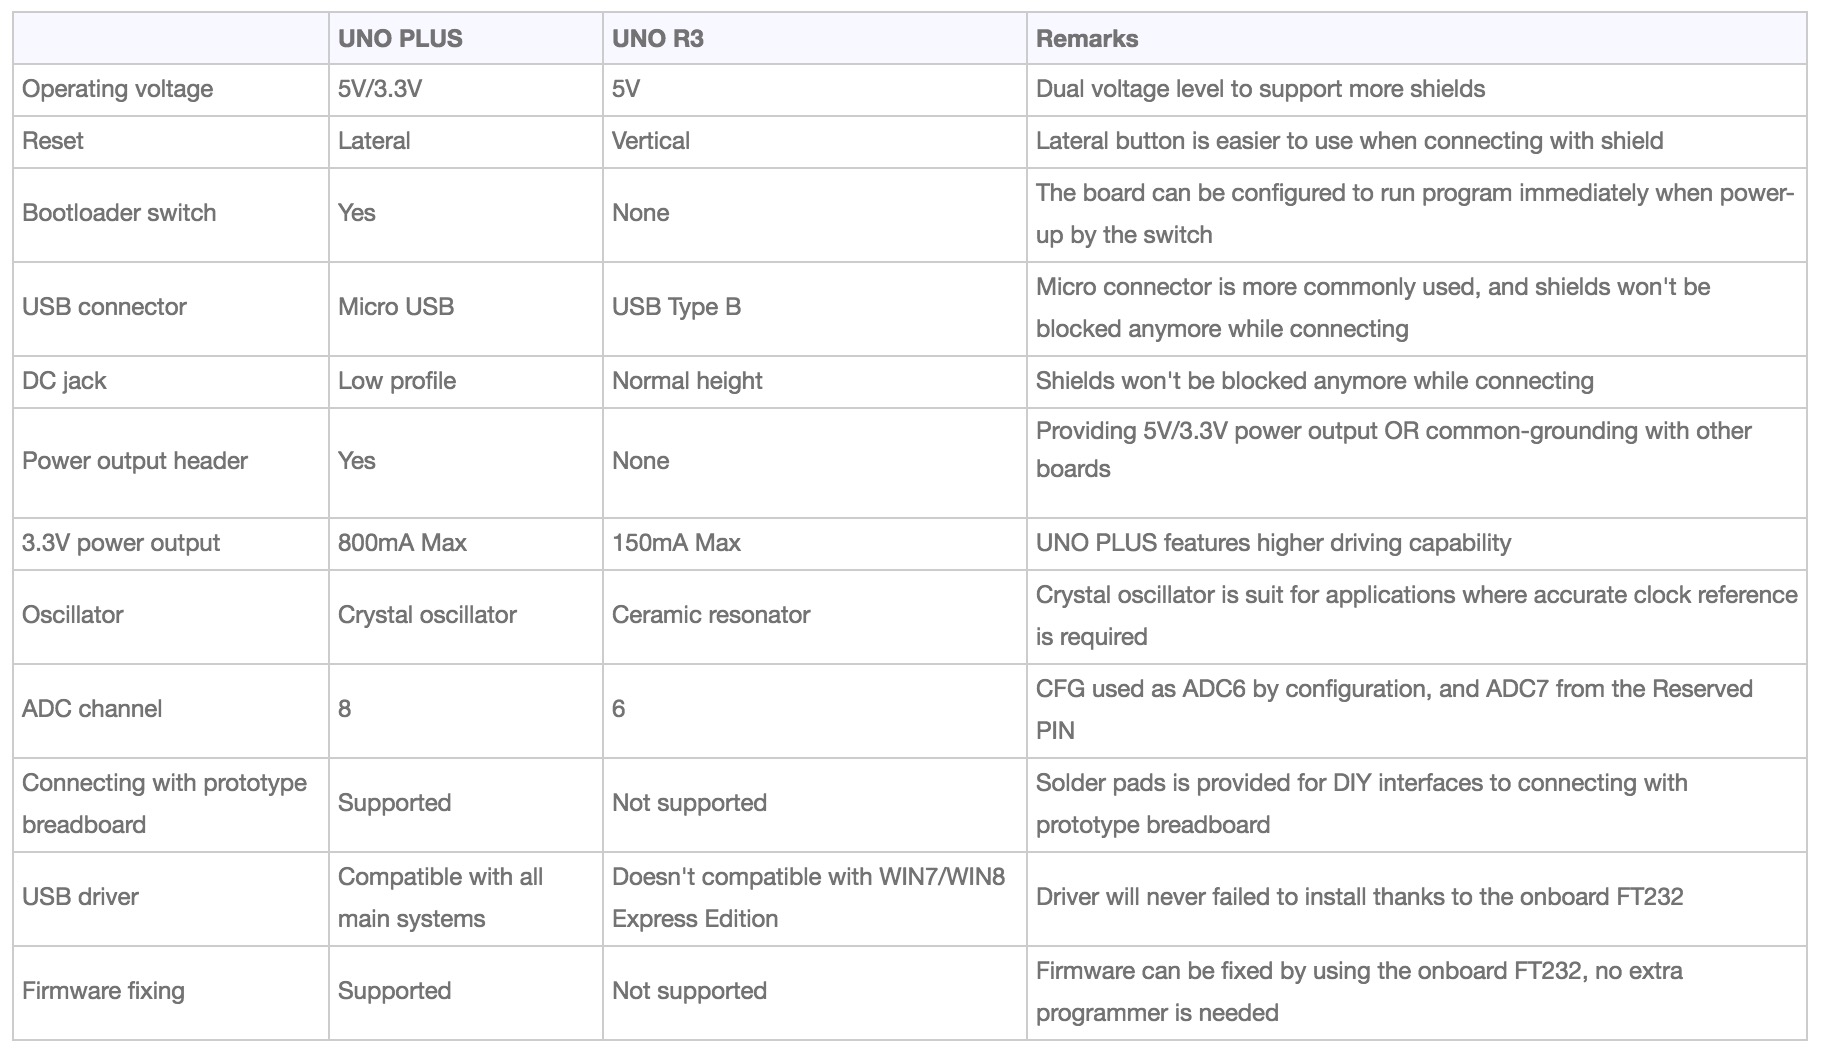The height and width of the screenshot is (1058, 1822).
Task: Select the Operating voltage row label
Action: coord(117,89)
